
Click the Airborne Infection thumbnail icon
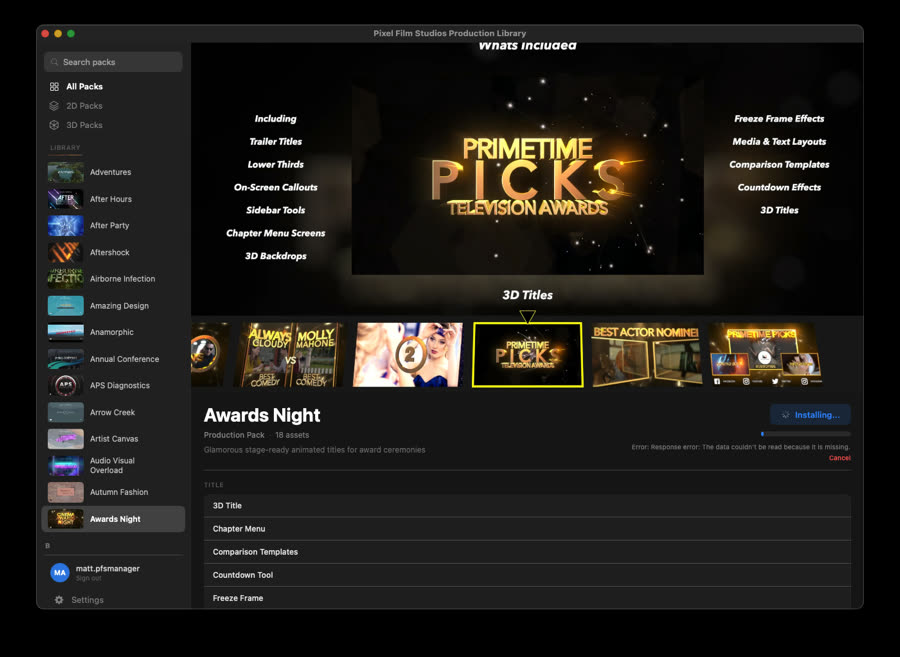65,279
